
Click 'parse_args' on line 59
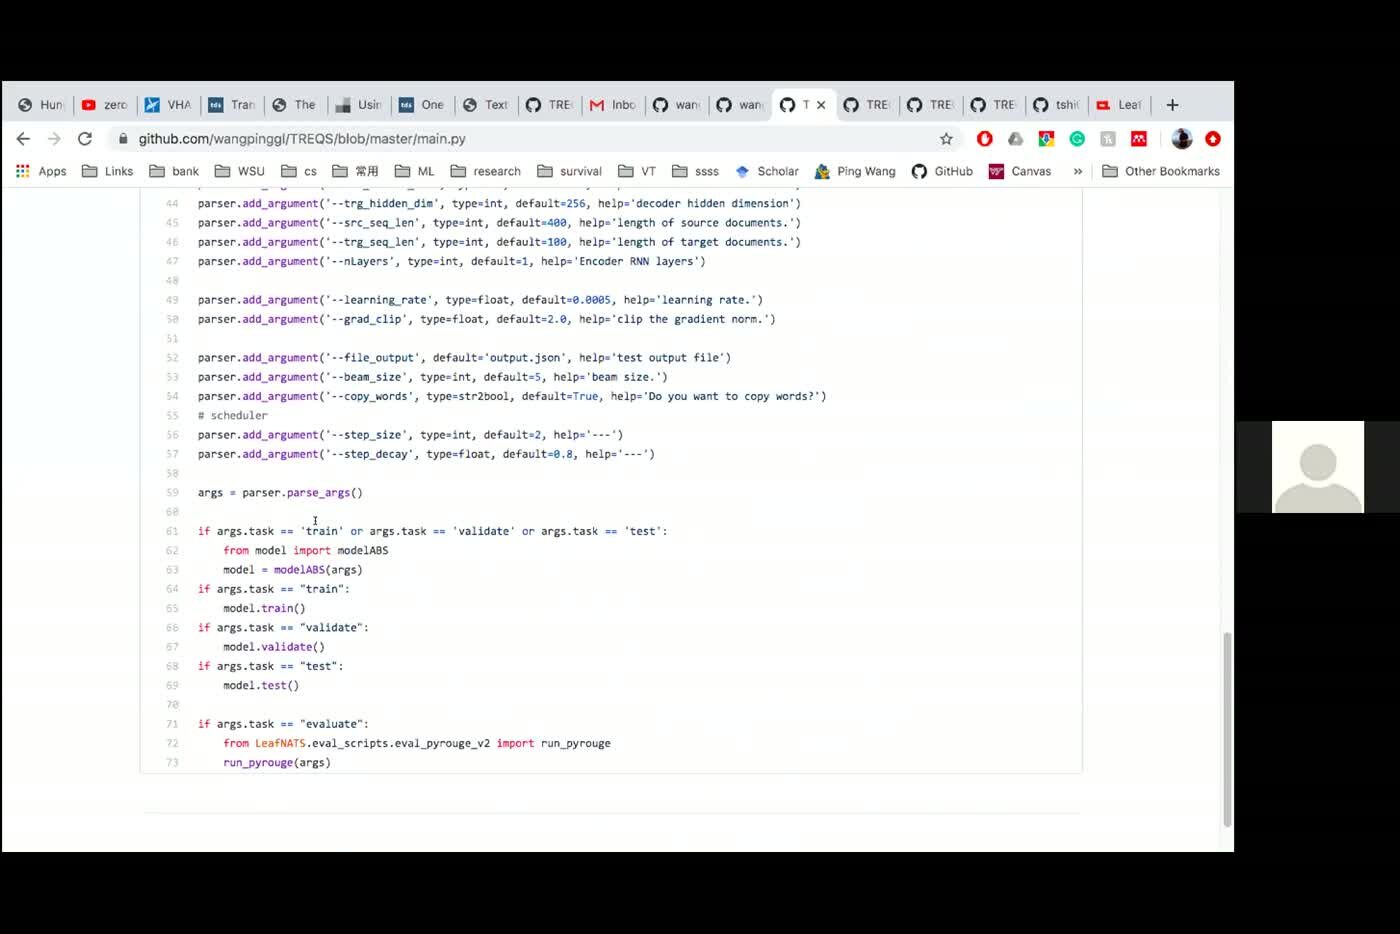click(x=318, y=493)
